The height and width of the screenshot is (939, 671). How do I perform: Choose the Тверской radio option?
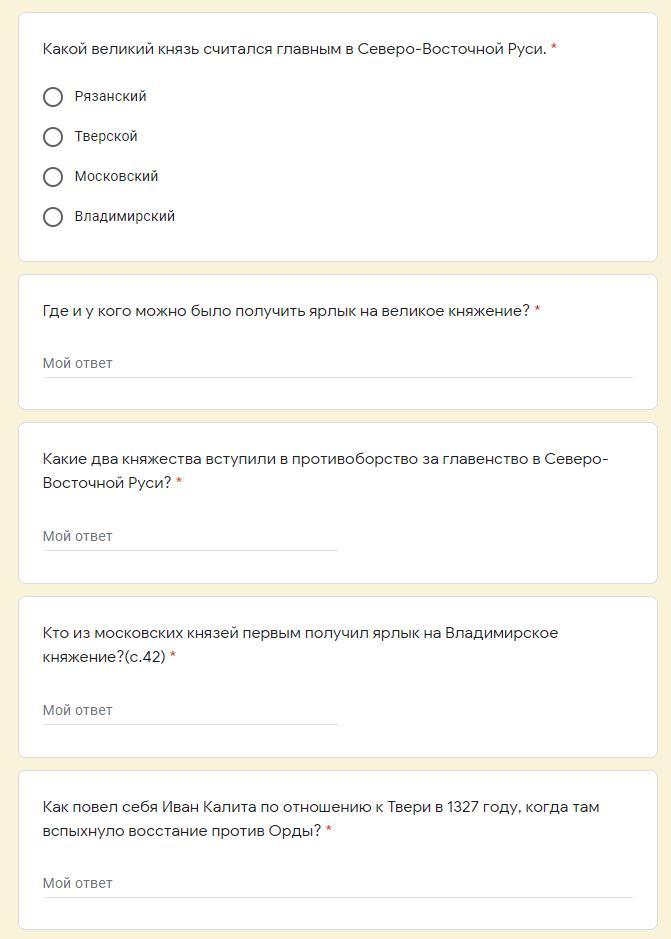point(53,137)
